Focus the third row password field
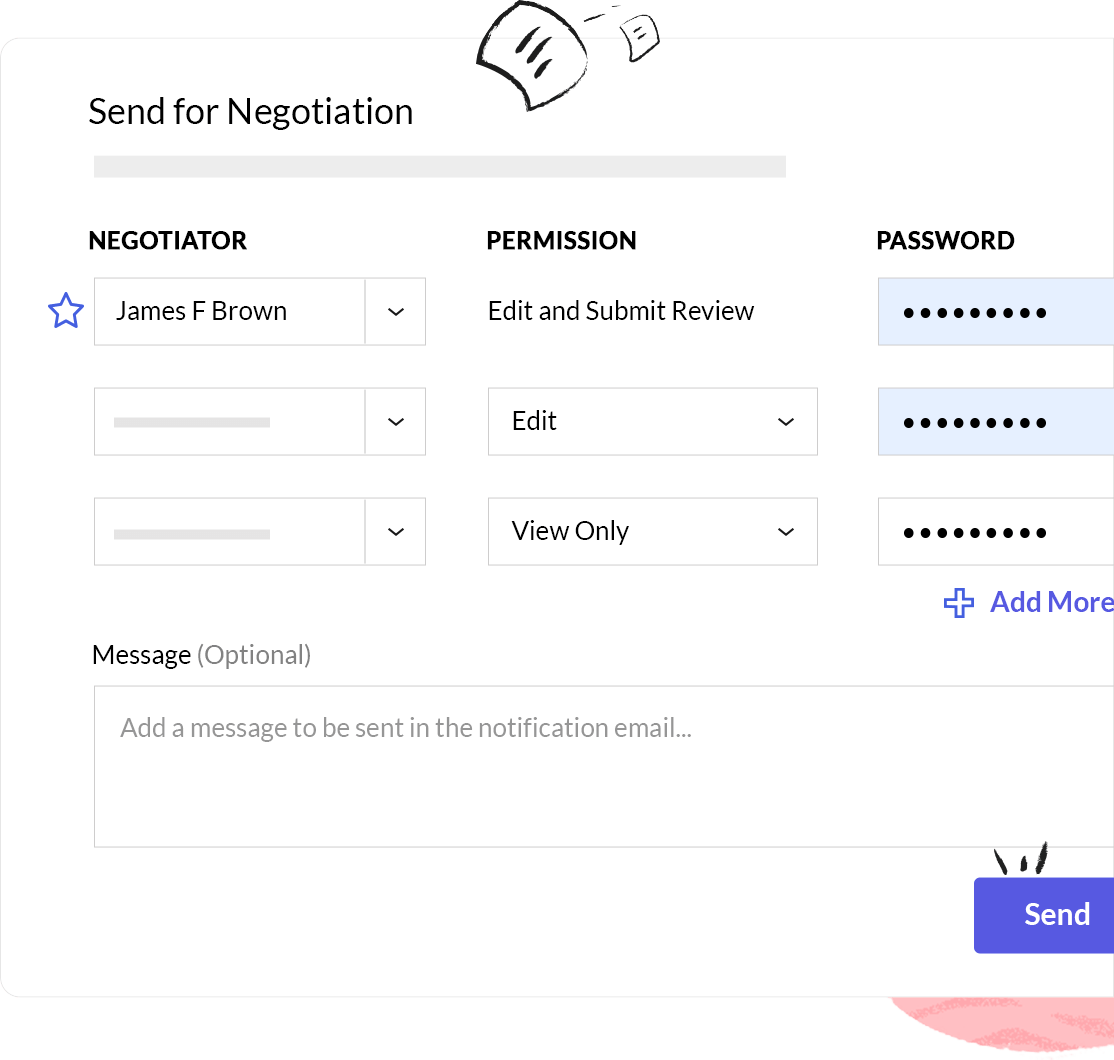 tap(995, 532)
